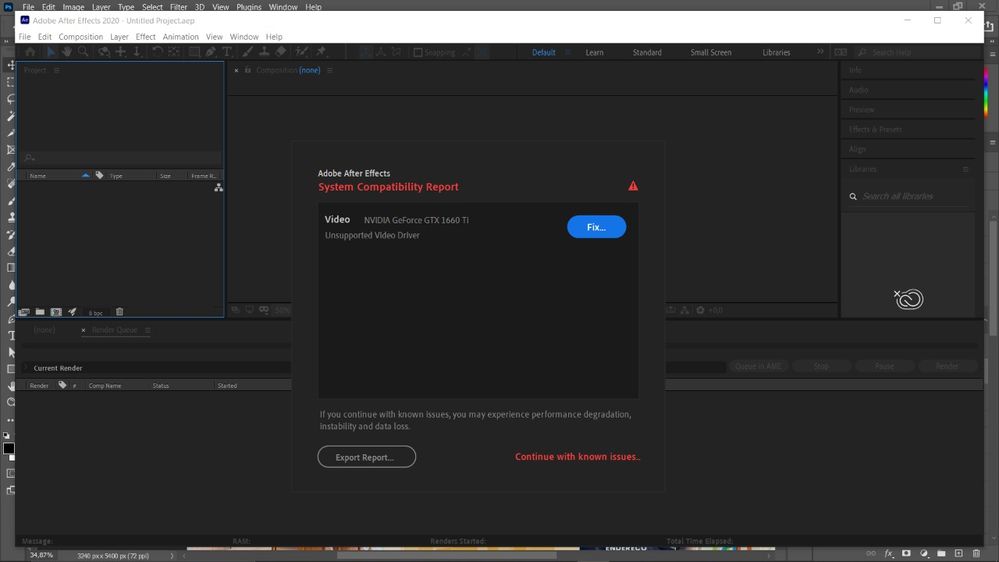Switch to the Learn workspace tab
The image size is (999, 562).
pyautogui.click(x=594, y=52)
